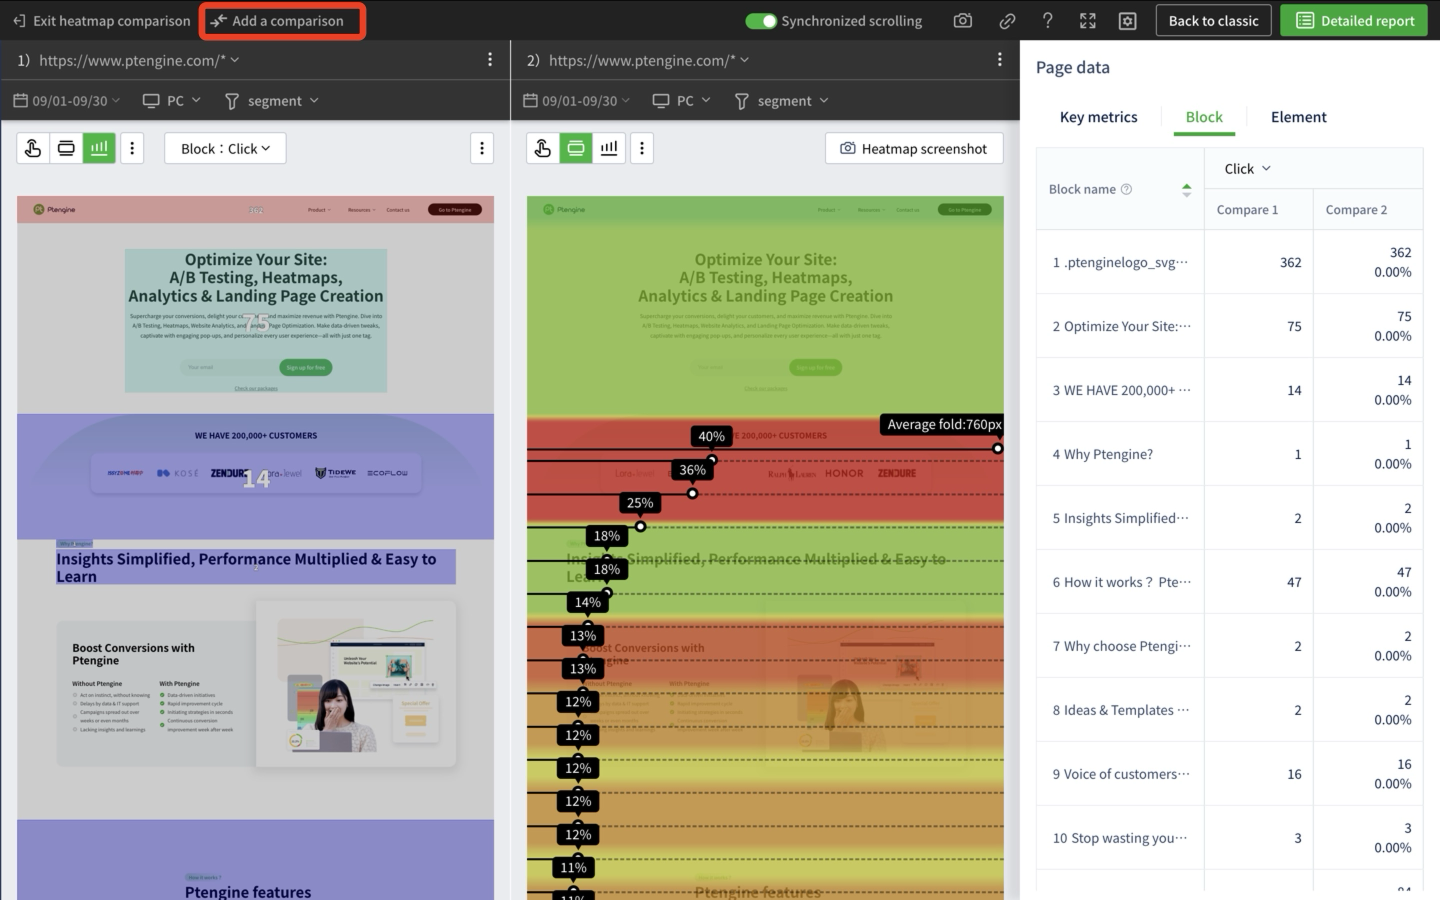Select scroll heatmap icon in comparison 2

tap(576, 148)
